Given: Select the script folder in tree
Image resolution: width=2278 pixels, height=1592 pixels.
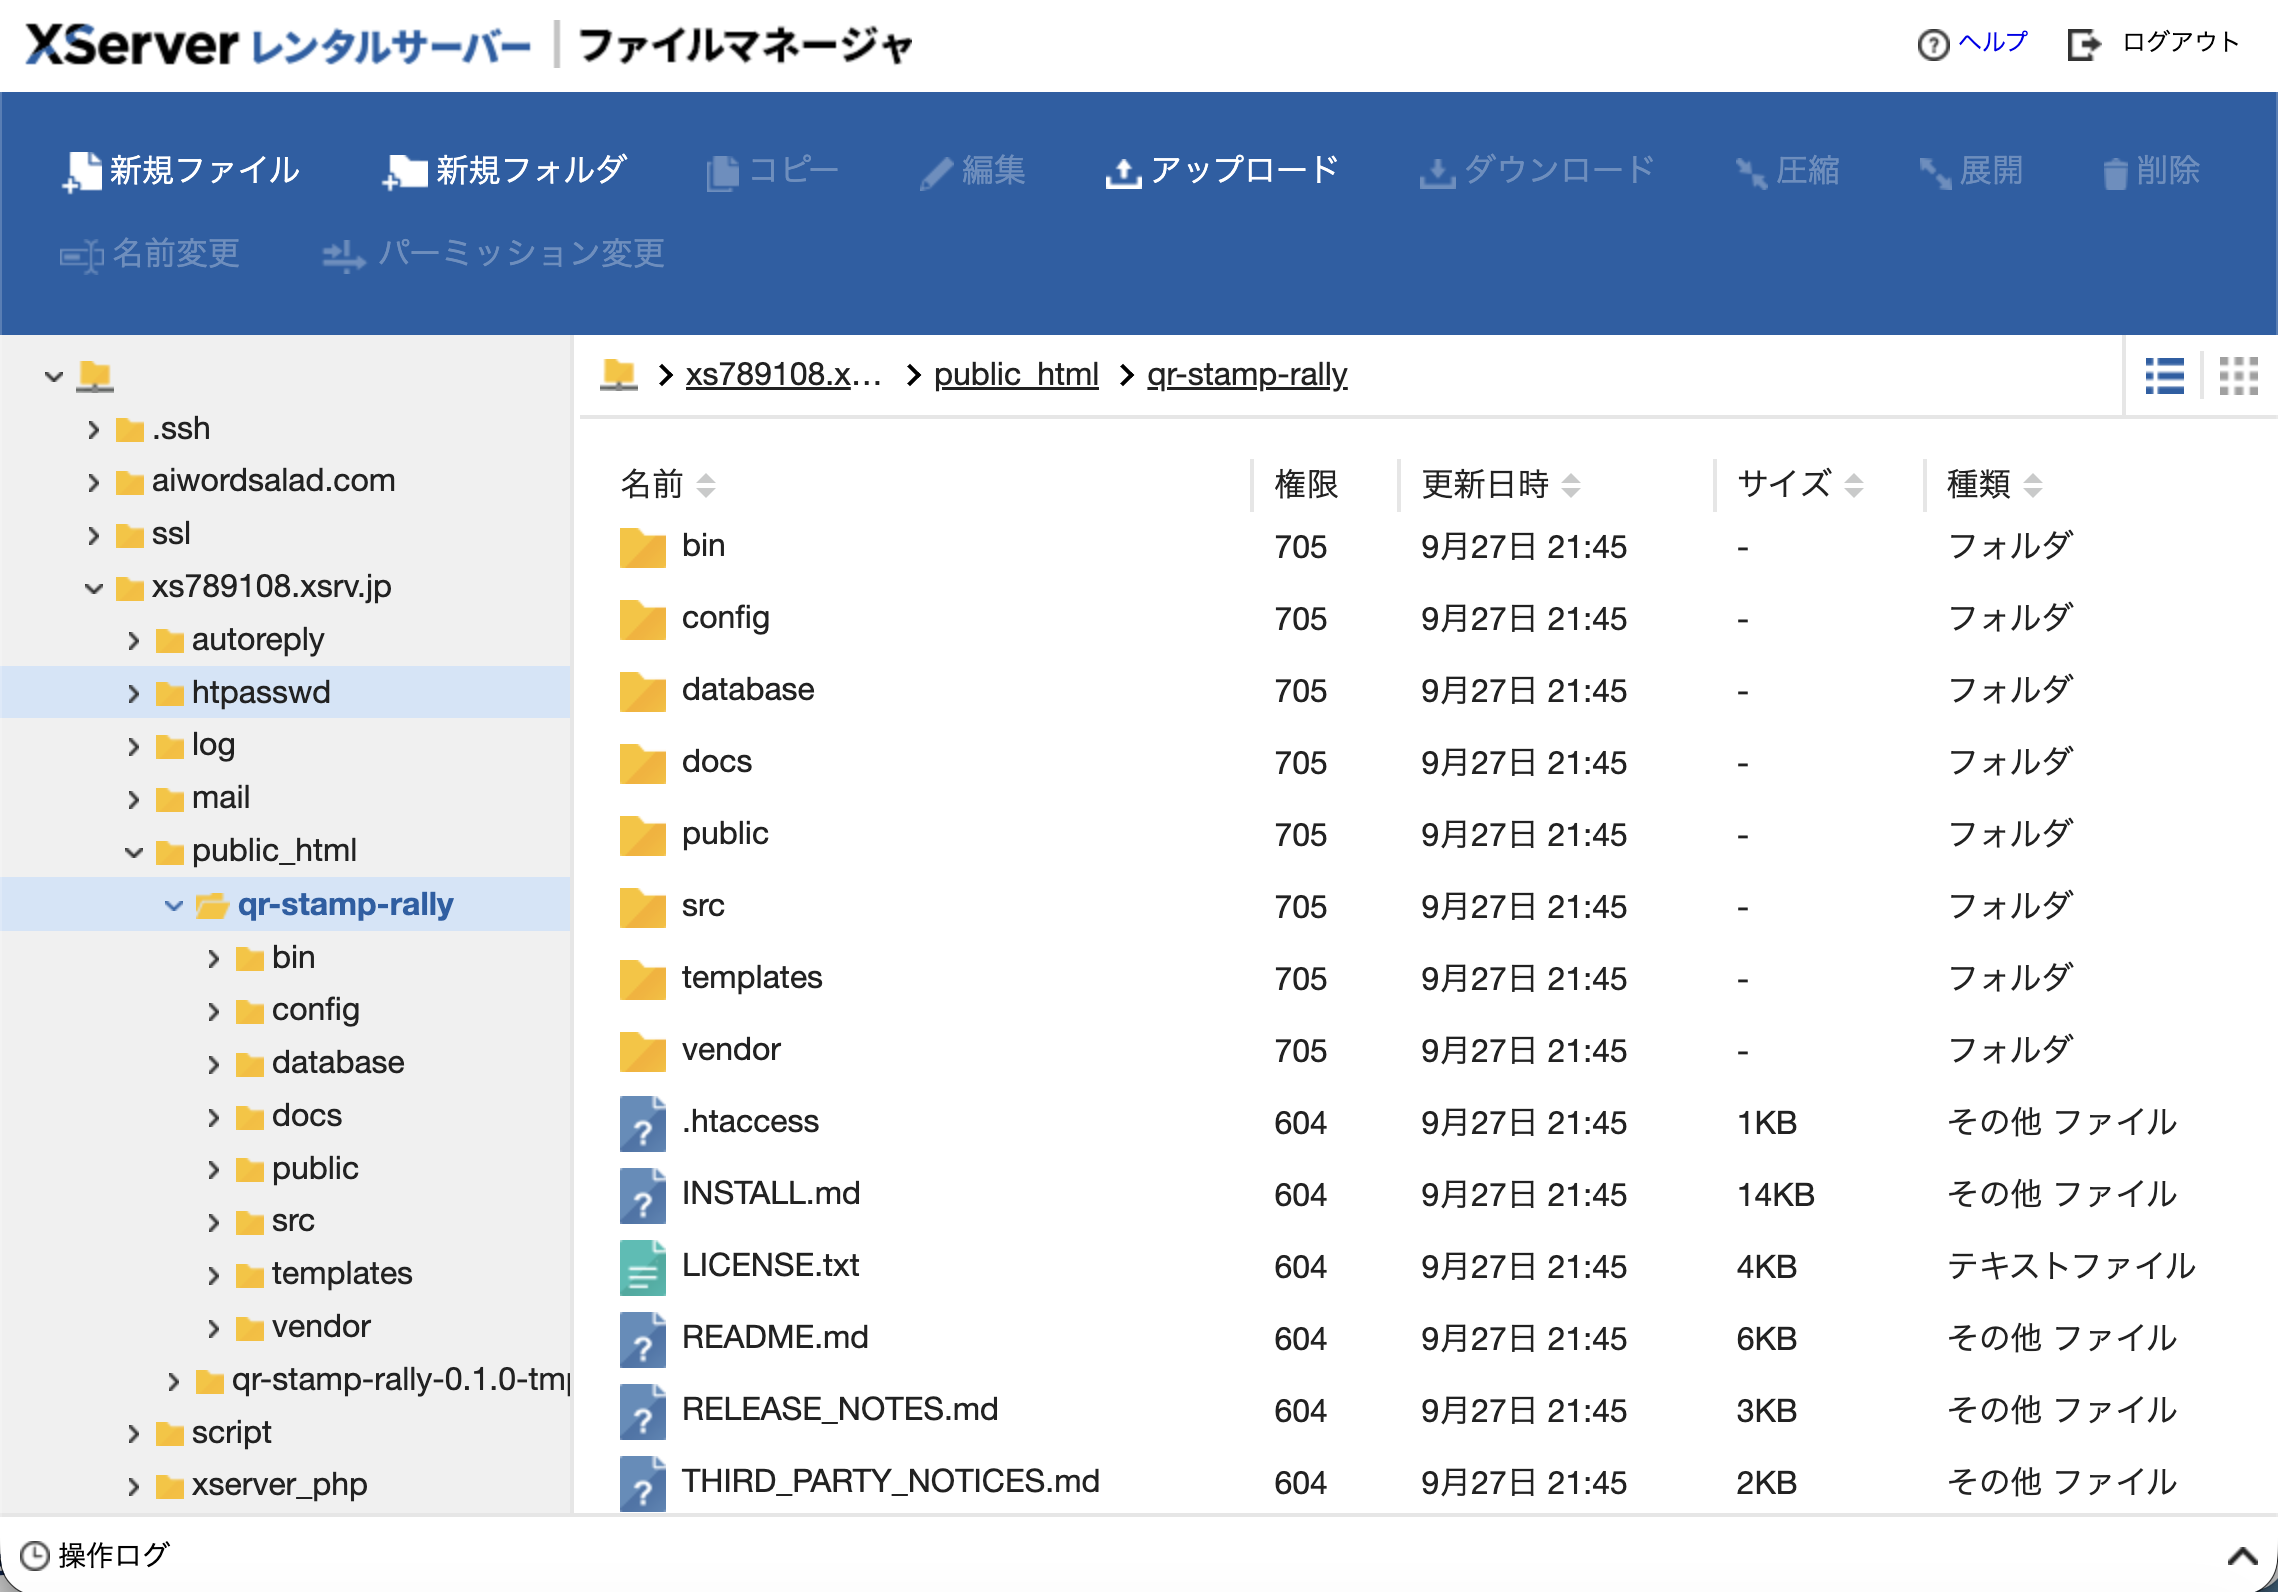Looking at the screenshot, I should coord(231,1433).
